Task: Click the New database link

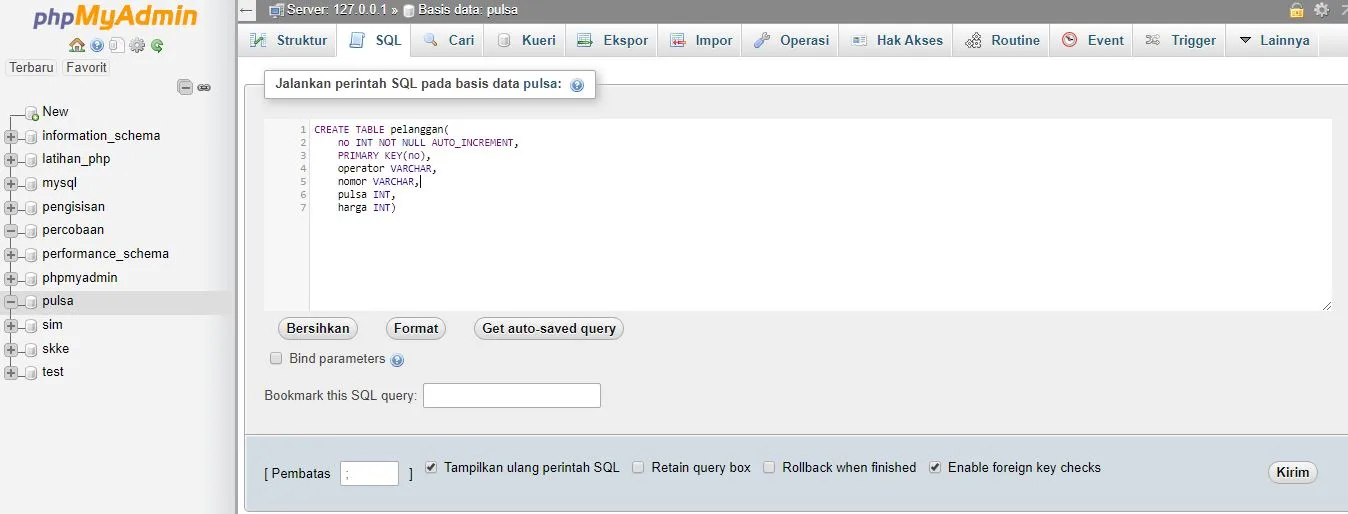Action: coord(55,112)
